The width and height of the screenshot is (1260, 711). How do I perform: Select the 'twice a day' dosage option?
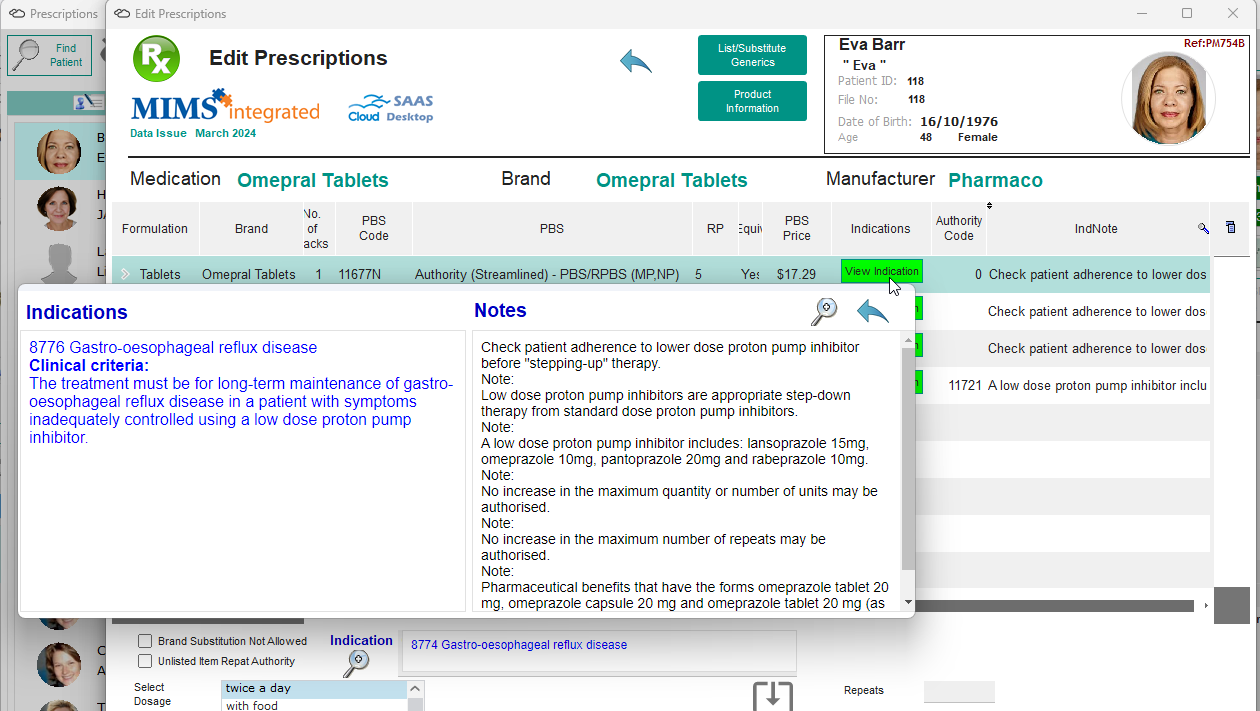(x=314, y=689)
